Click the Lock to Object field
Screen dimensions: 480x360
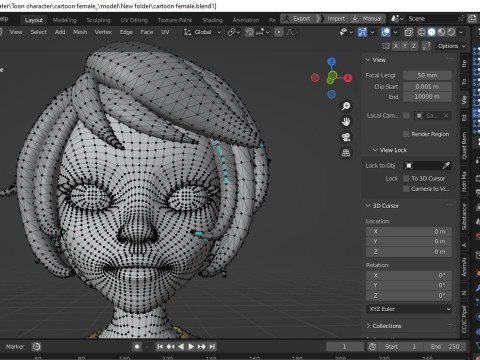click(x=428, y=165)
